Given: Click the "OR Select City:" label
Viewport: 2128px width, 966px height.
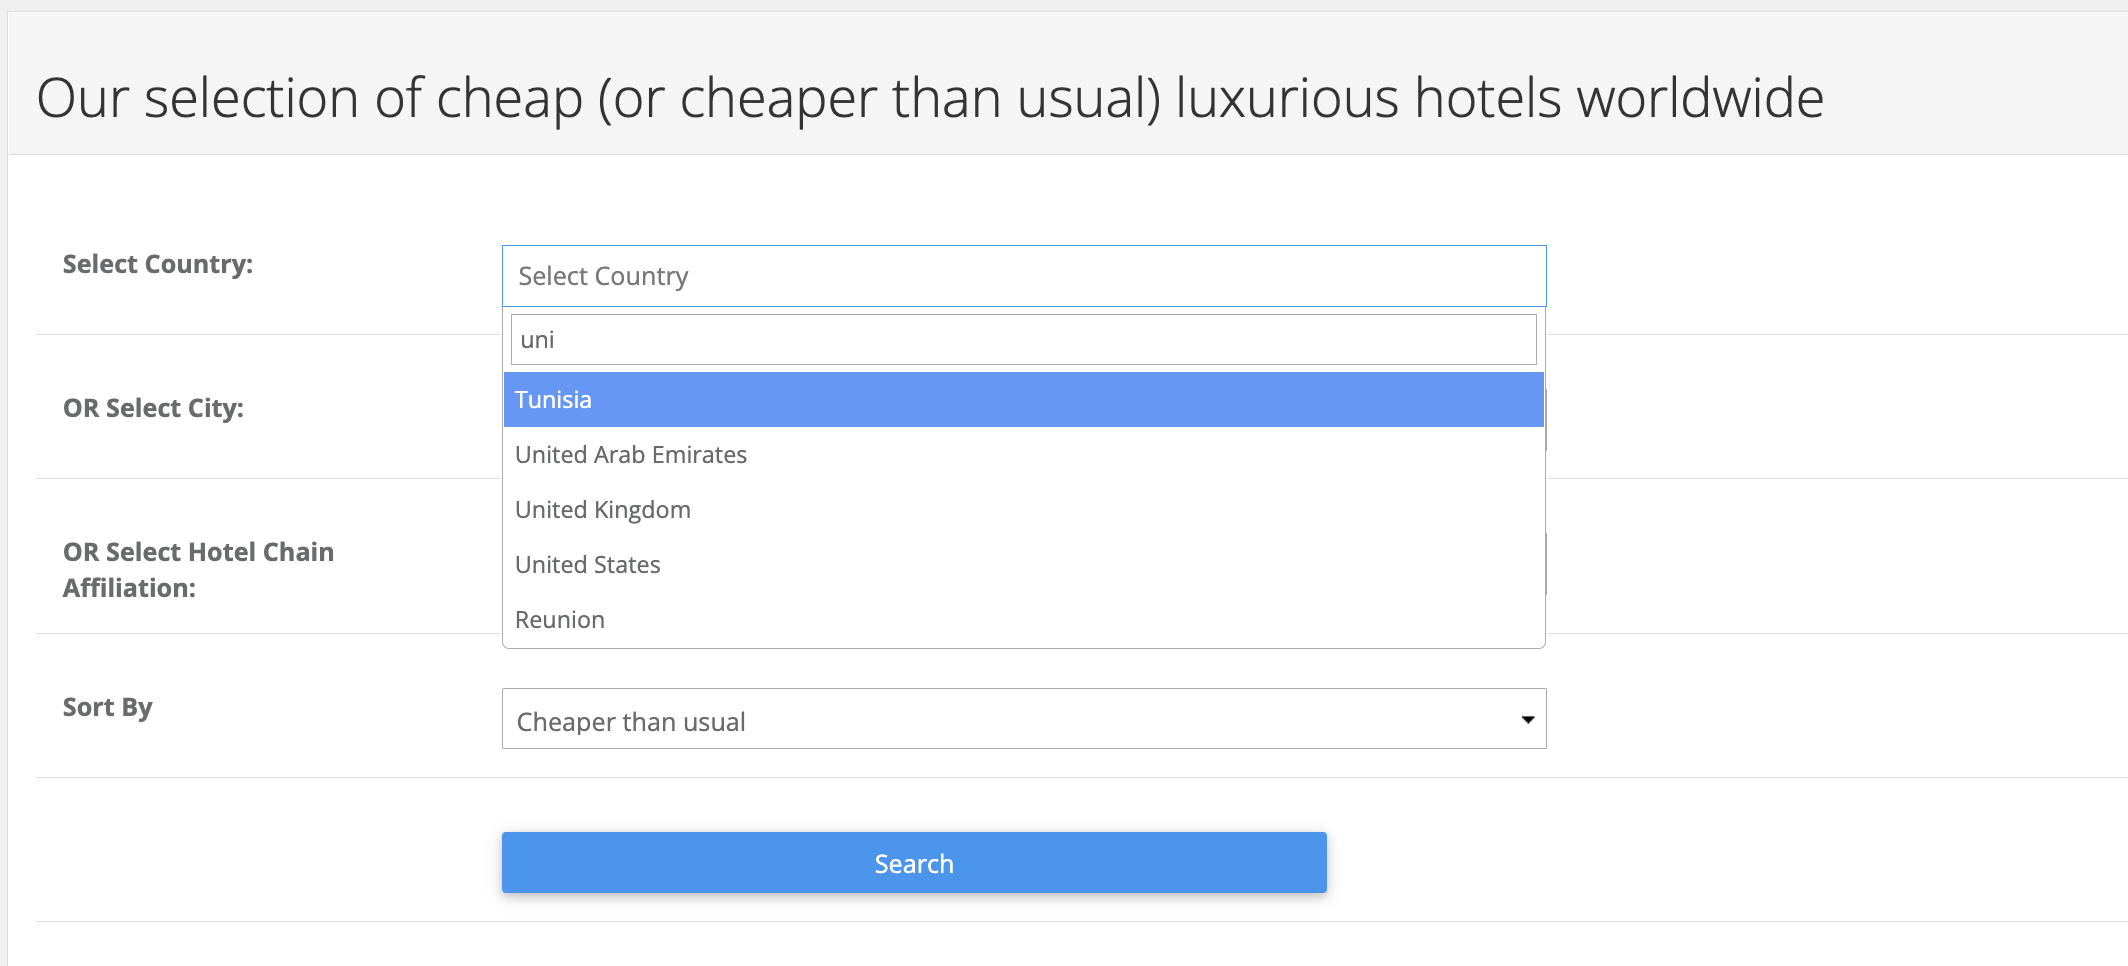Looking at the screenshot, I should [x=153, y=408].
